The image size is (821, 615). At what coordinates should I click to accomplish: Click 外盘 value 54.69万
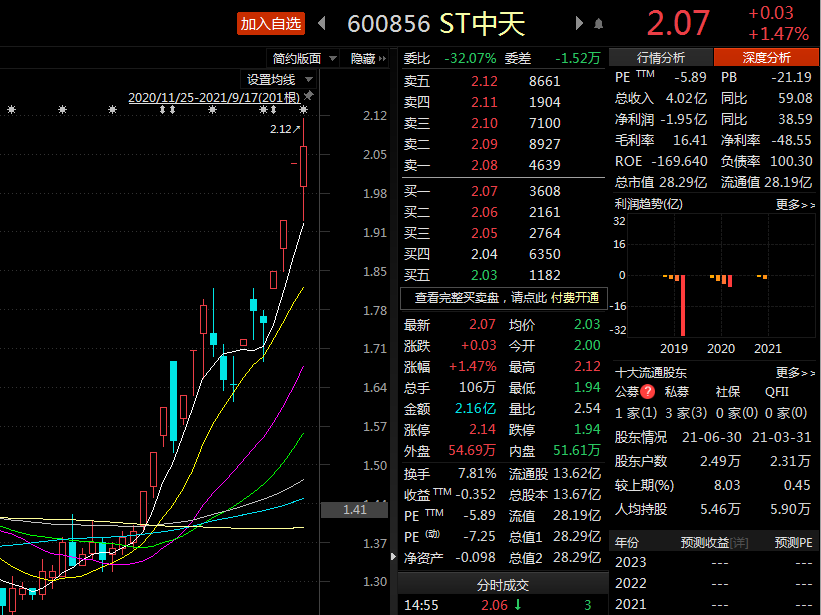tap(472, 450)
